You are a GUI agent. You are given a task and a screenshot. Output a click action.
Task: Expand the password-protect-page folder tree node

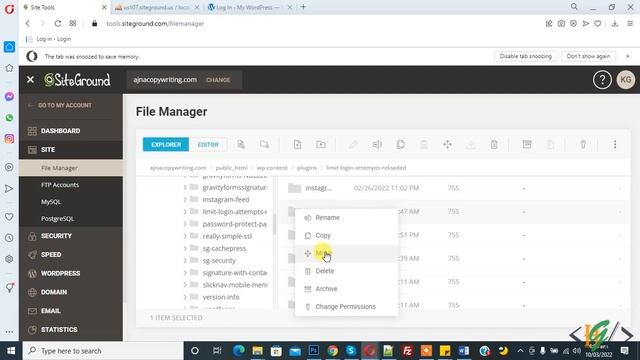[x=185, y=224]
